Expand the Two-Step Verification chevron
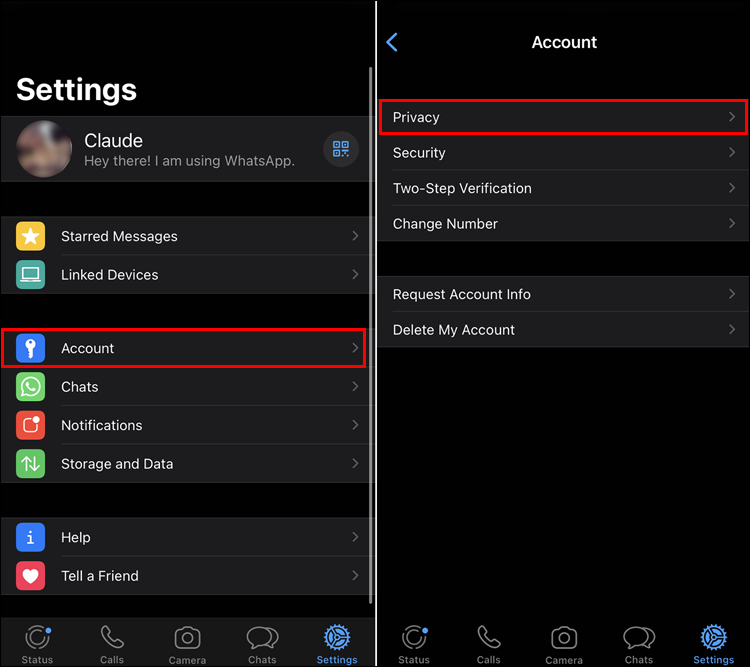 (x=732, y=188)
